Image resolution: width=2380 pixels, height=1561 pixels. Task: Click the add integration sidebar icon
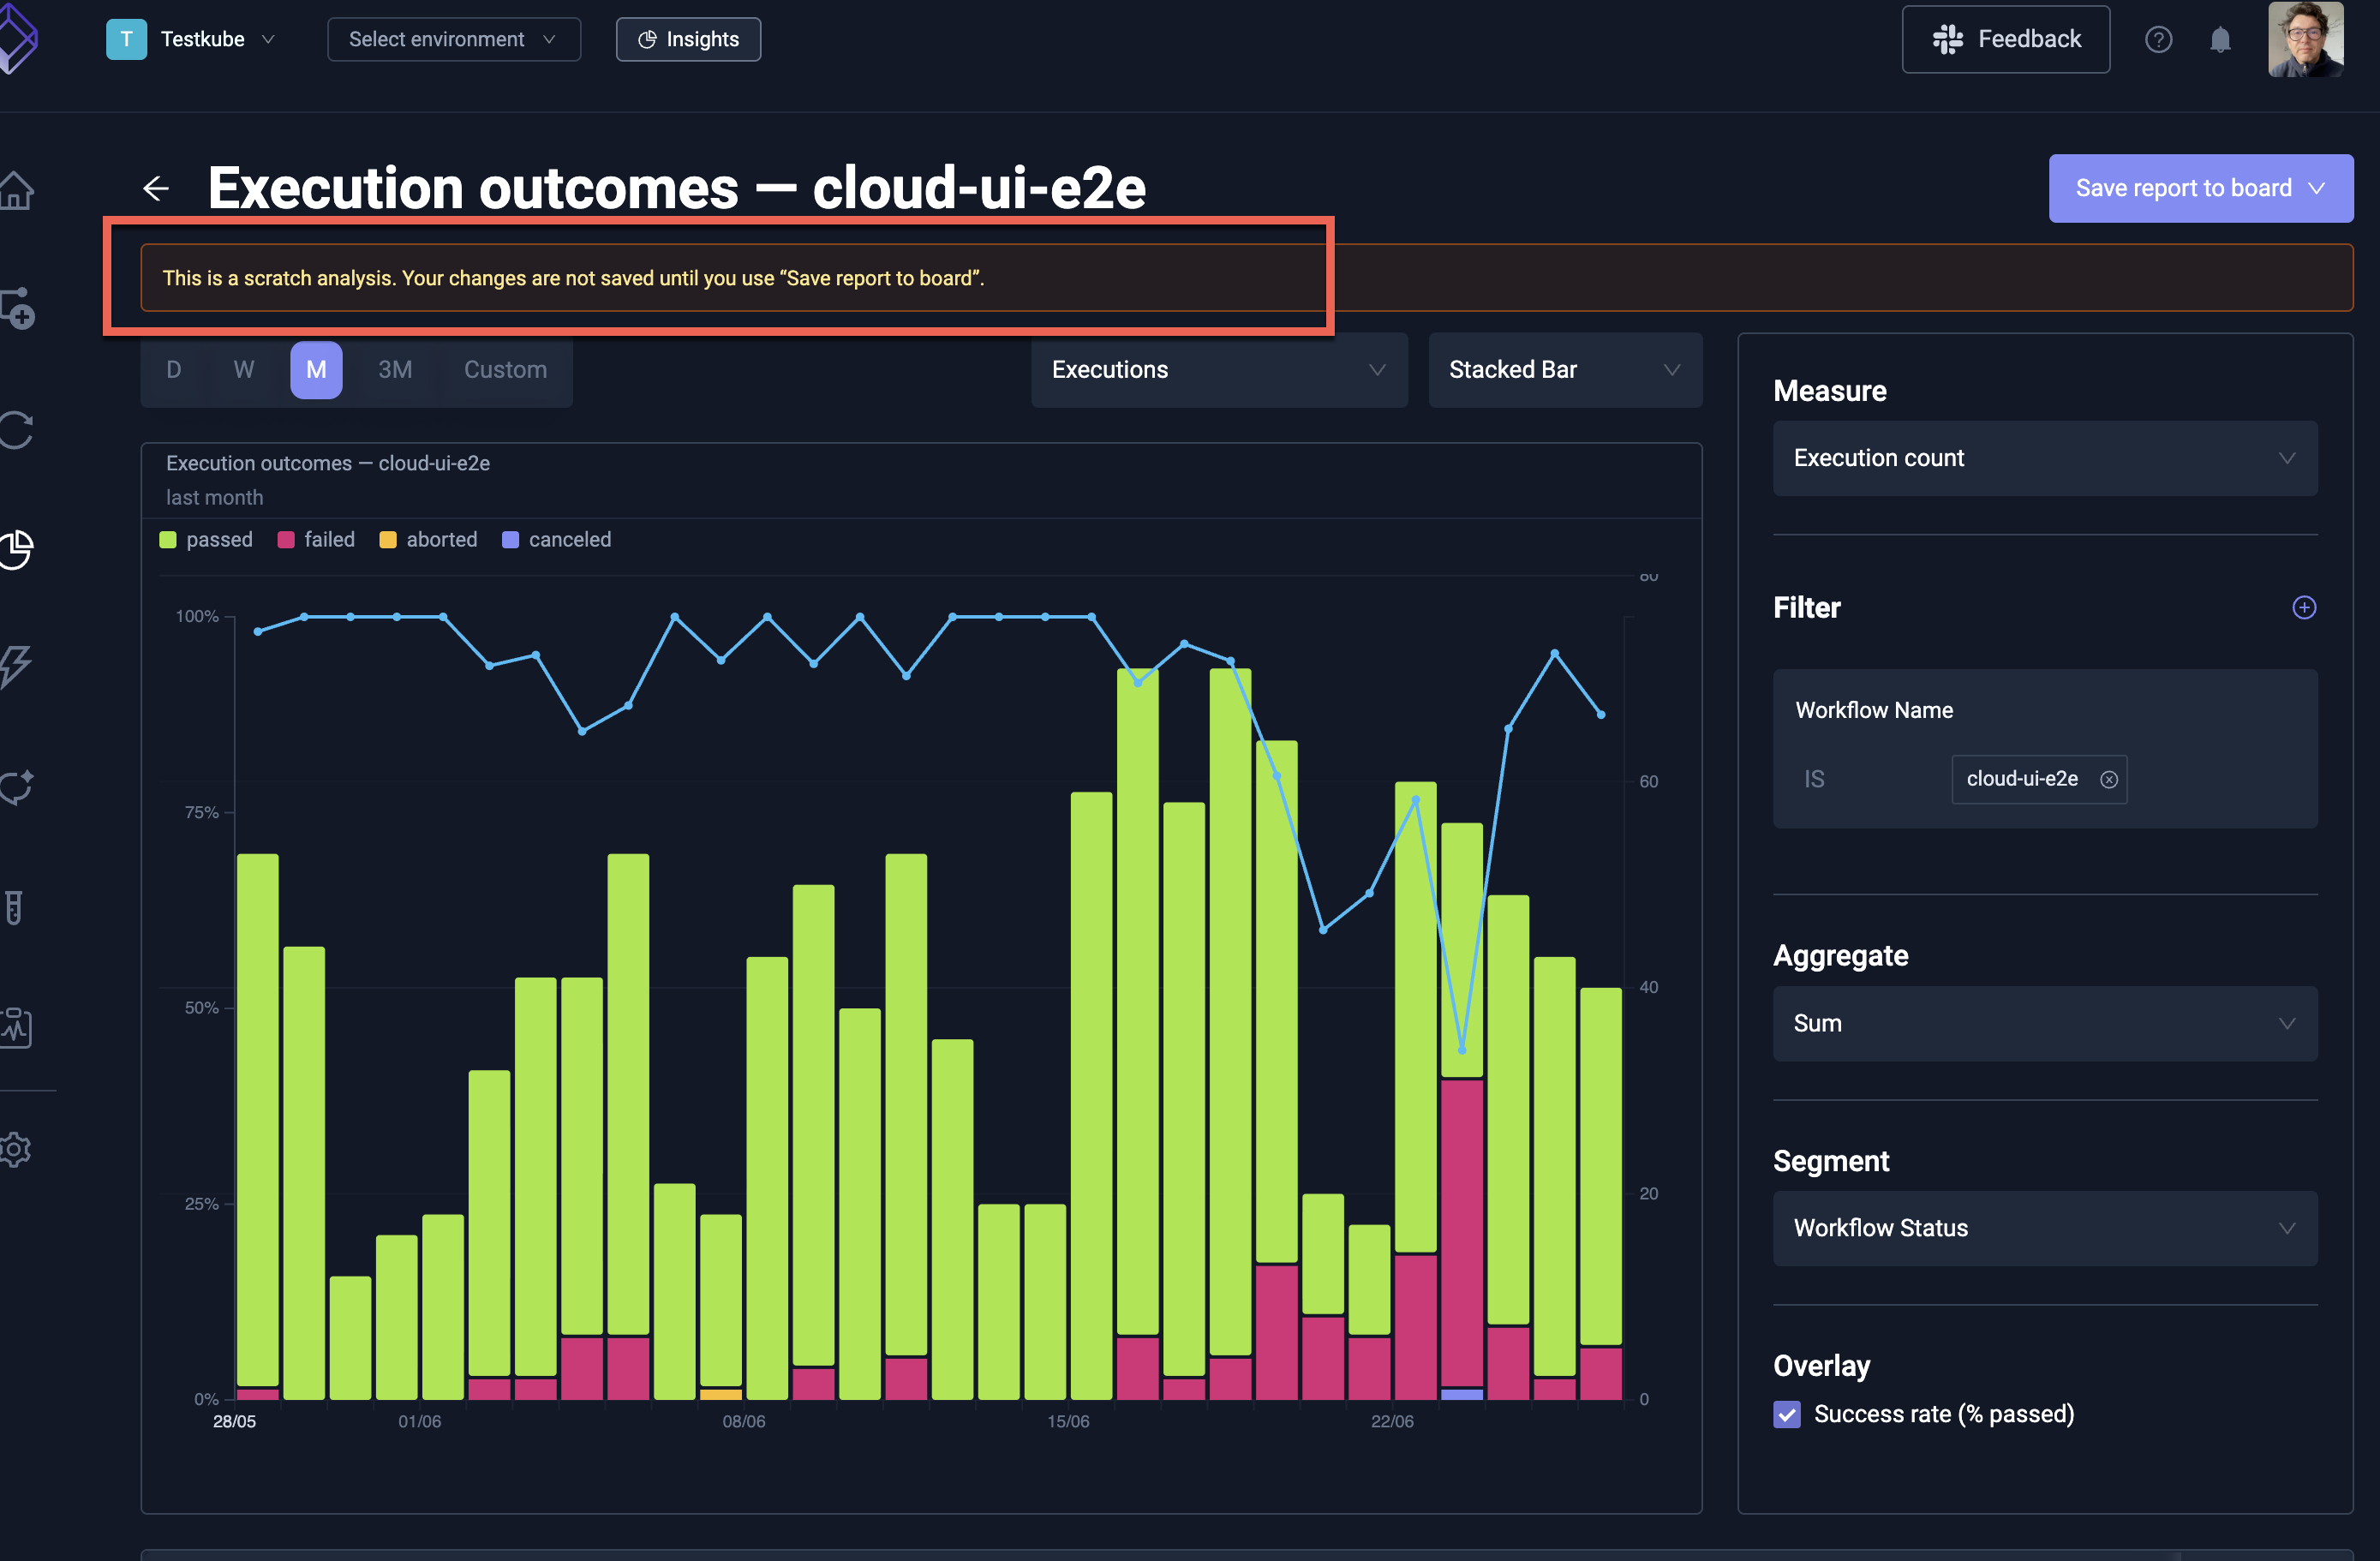pyautogui.click(x=17, y=309)
